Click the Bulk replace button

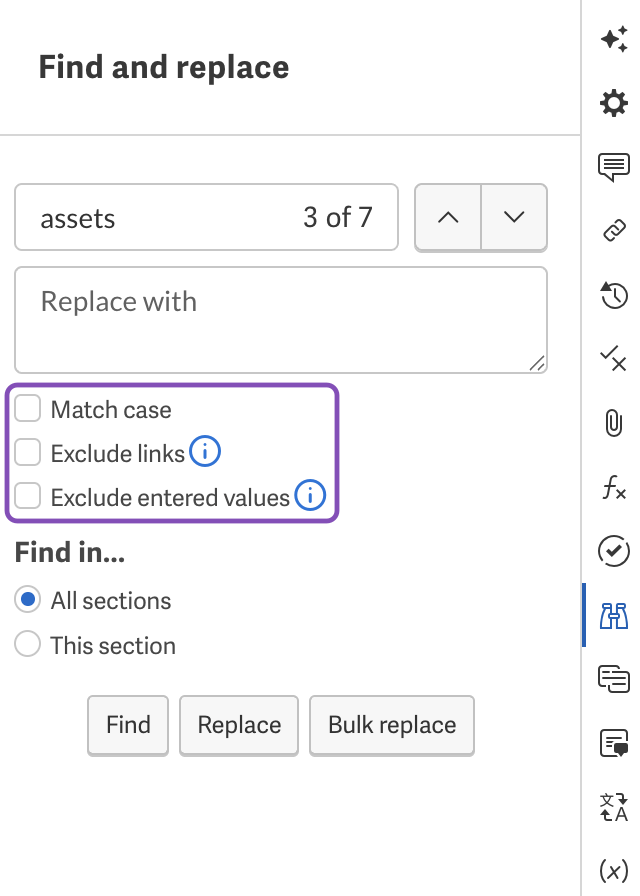coord(392,725)
